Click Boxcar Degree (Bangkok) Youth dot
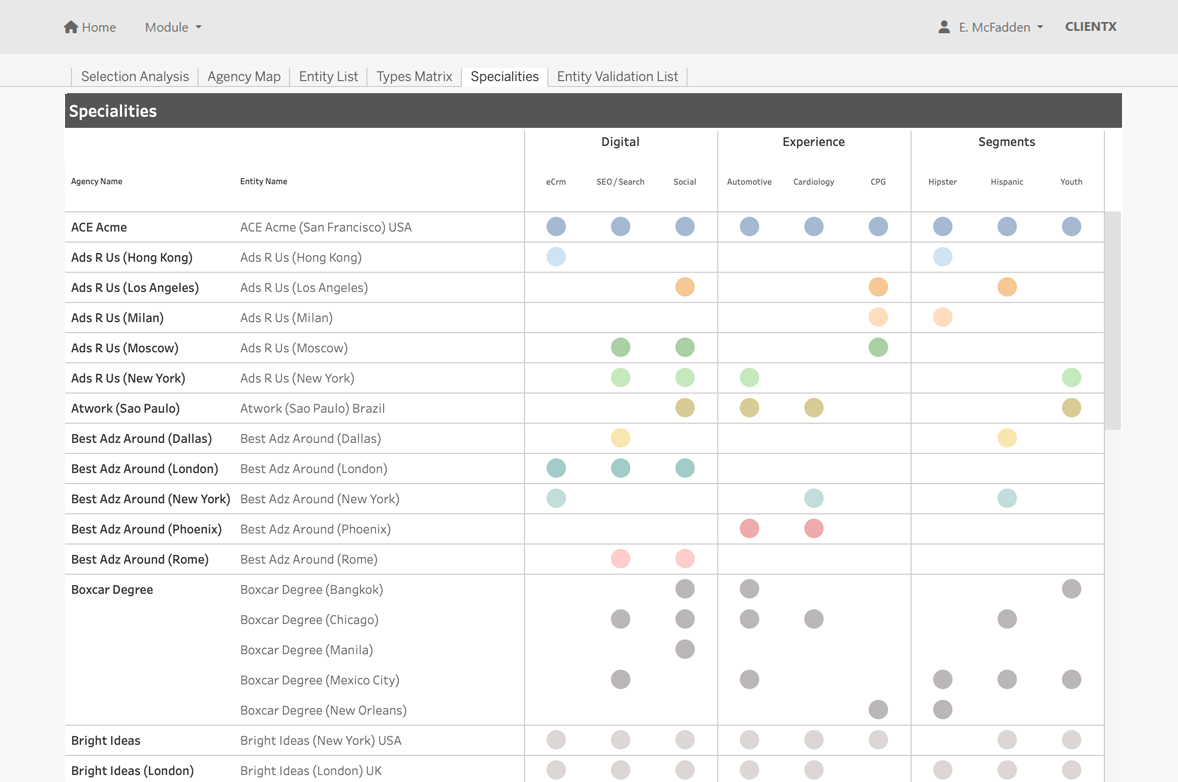Screen dimensions: 1178x782 click(x=1071, y=588)
